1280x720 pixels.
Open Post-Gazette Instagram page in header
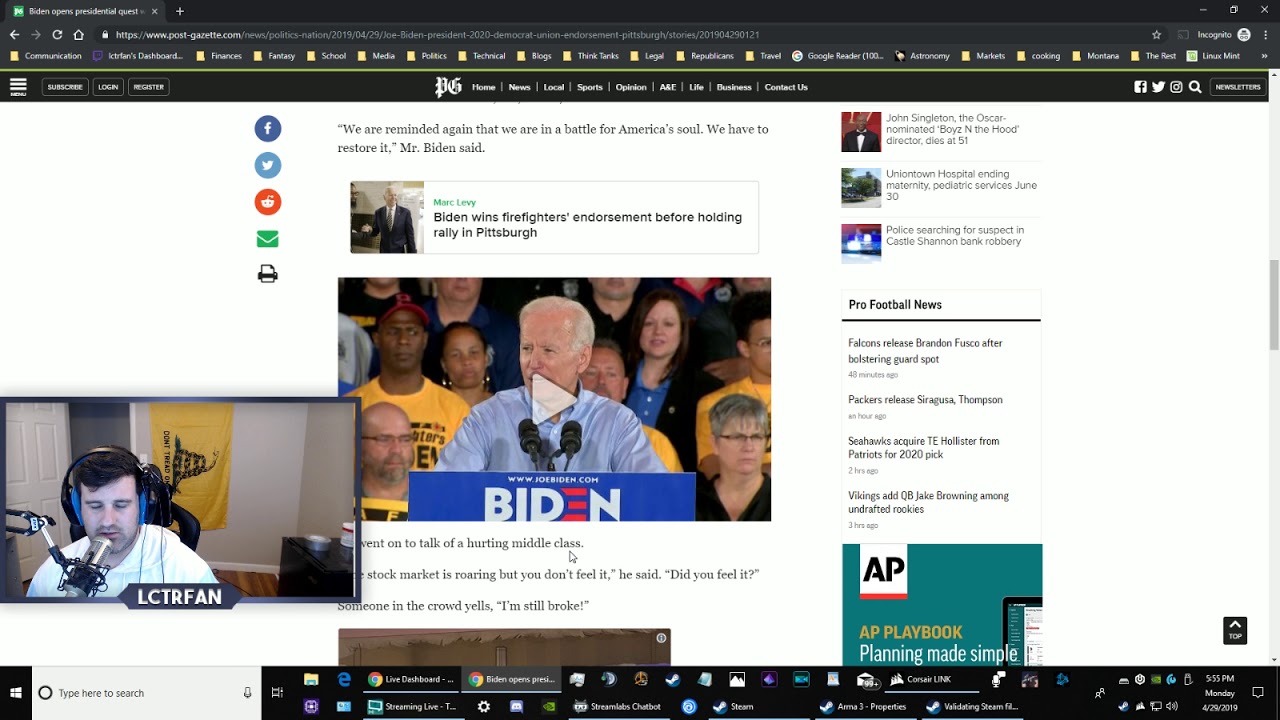[1176, 87]
